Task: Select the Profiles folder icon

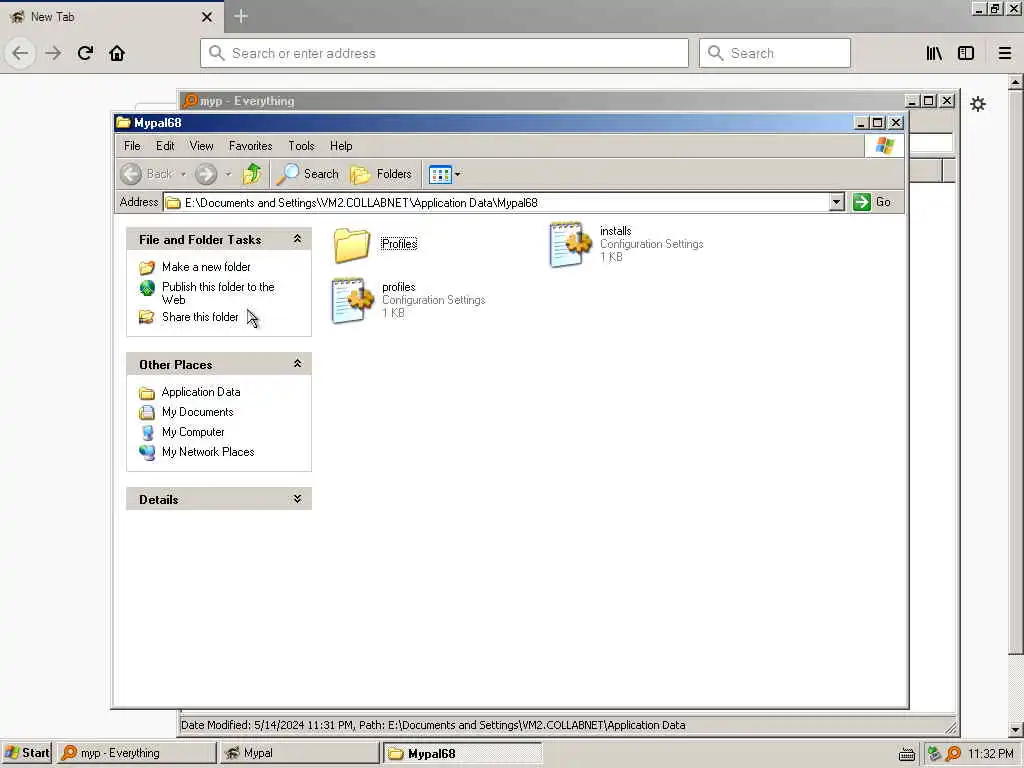Action: pyautogui.click(x=352, y=245)
